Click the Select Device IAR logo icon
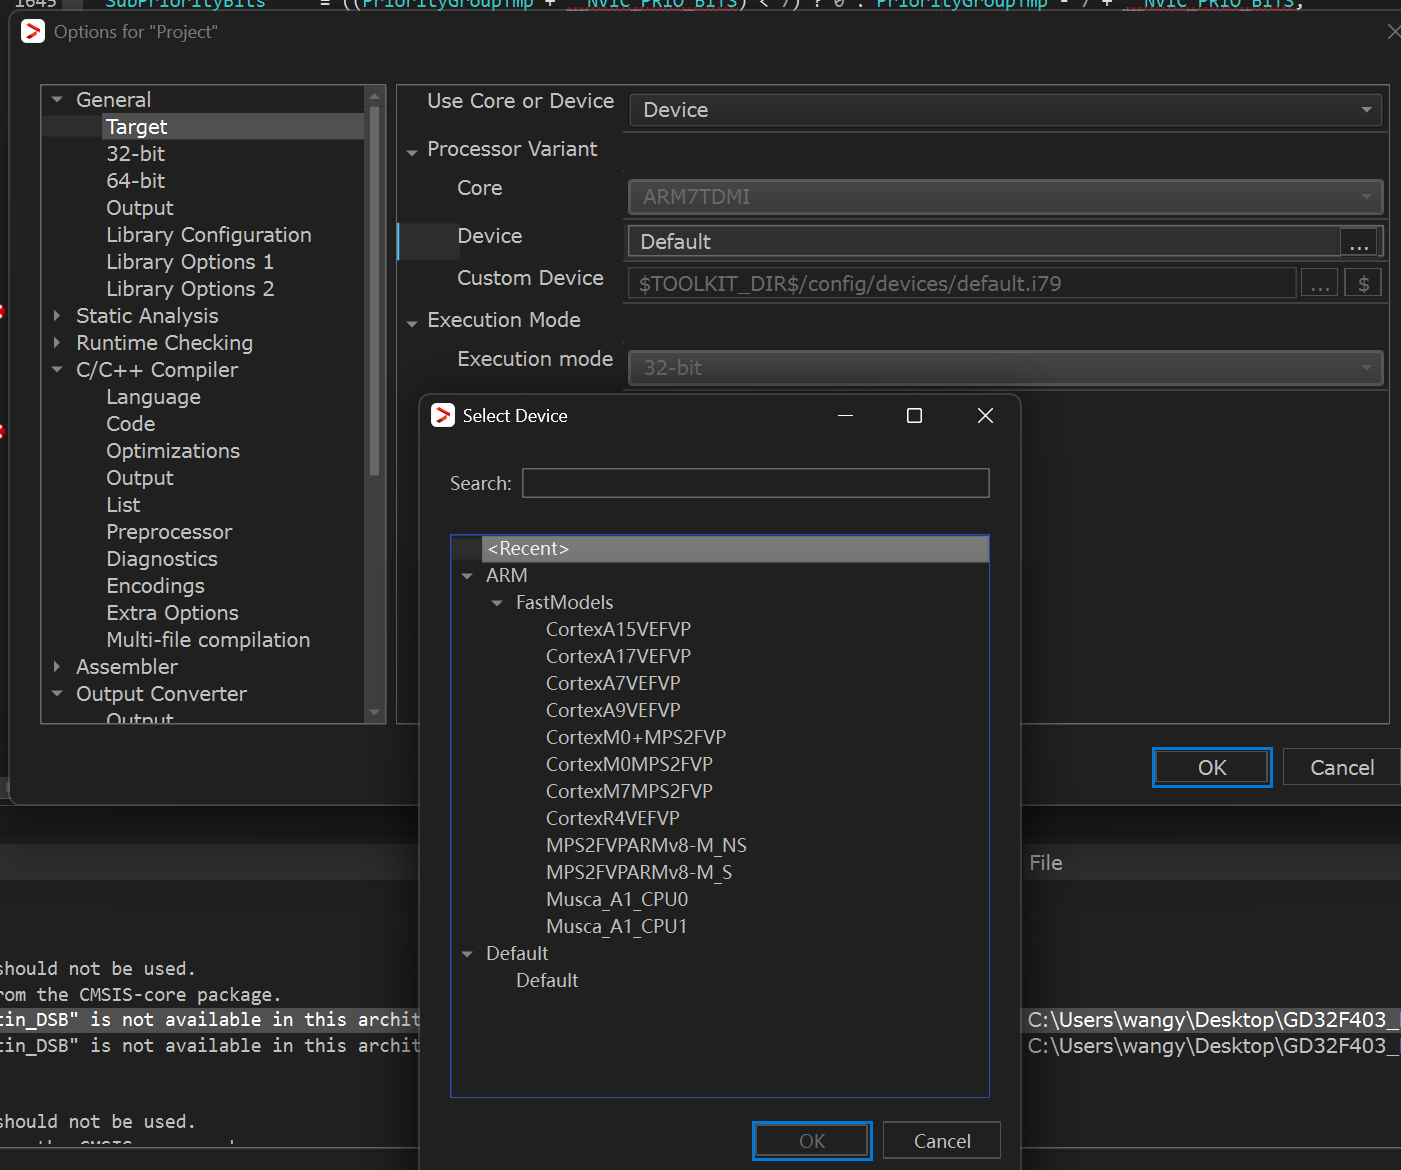 coord(443,415)
